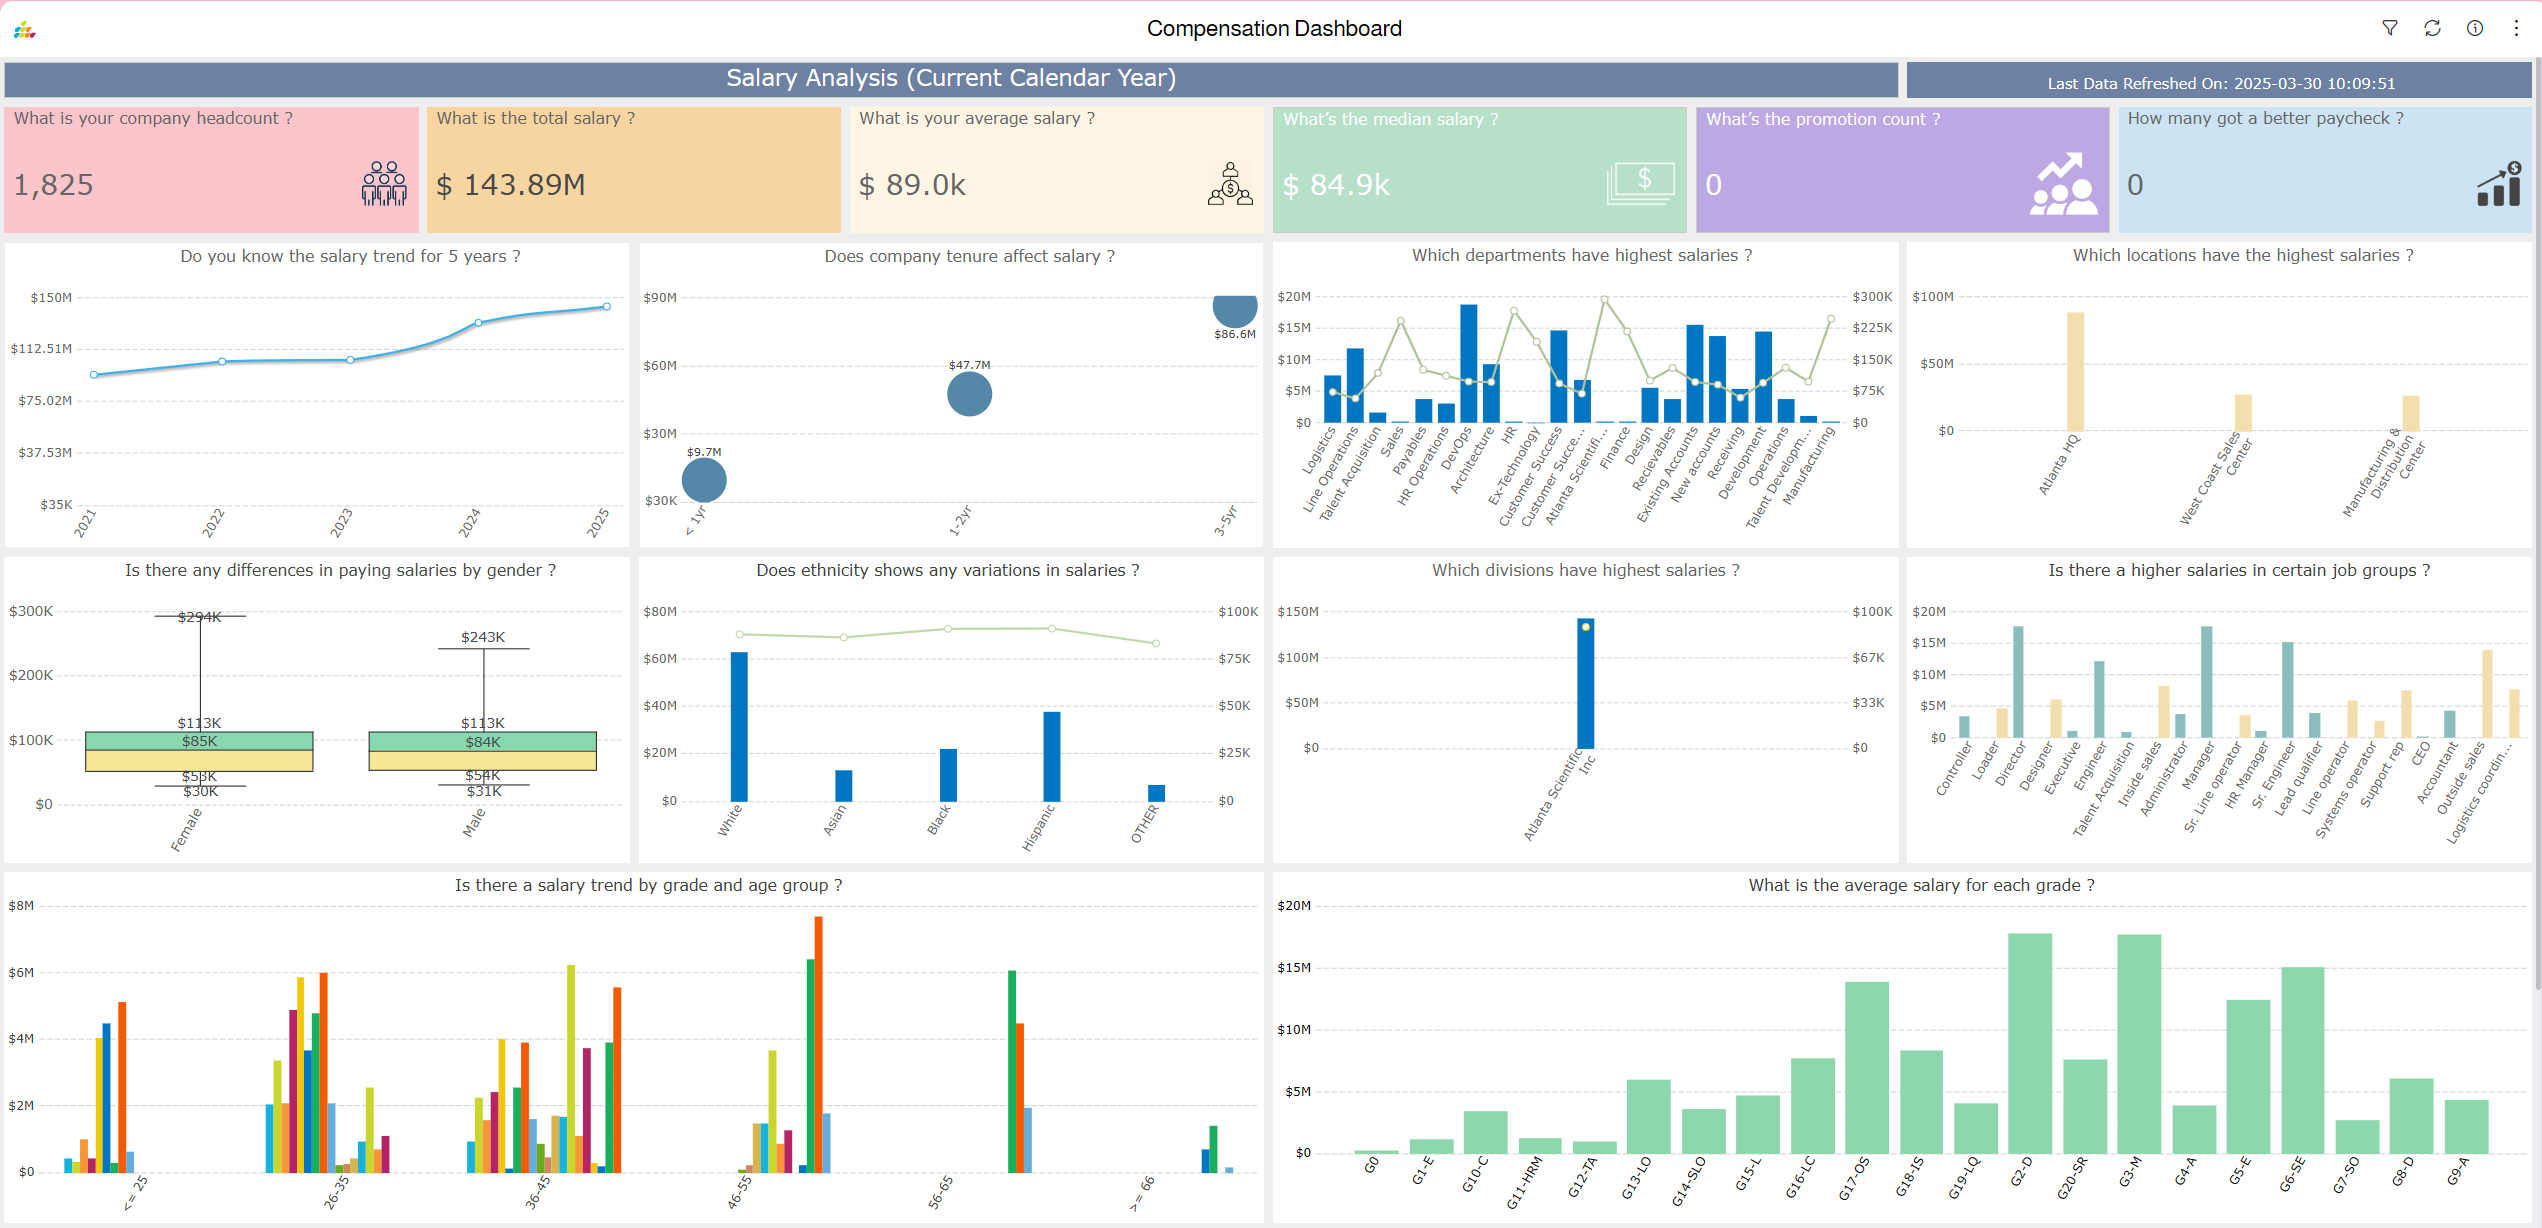Click the headcount people icon

tap(384, 184)
